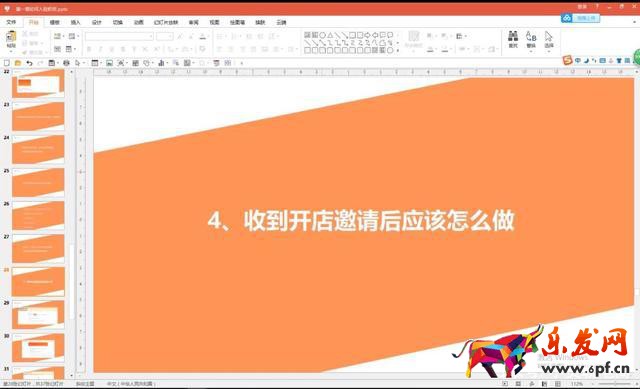Open the 文件 menu
The height and width of the screenshot is (389, 640).
(11, 22)
